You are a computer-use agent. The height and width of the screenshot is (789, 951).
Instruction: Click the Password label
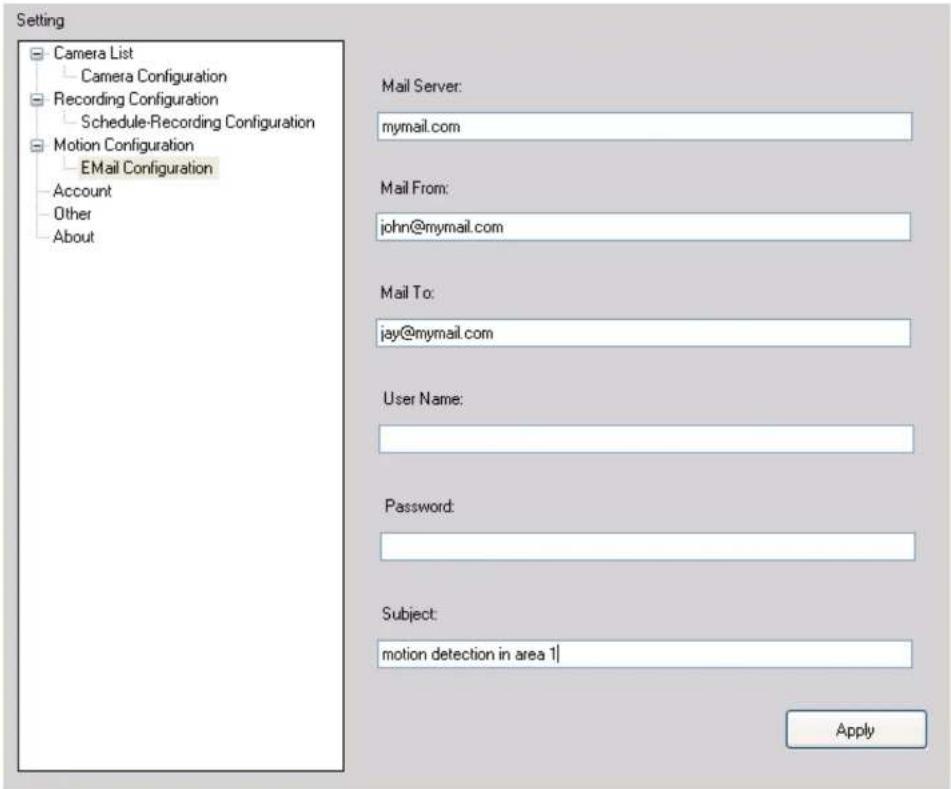pos(419,506)
